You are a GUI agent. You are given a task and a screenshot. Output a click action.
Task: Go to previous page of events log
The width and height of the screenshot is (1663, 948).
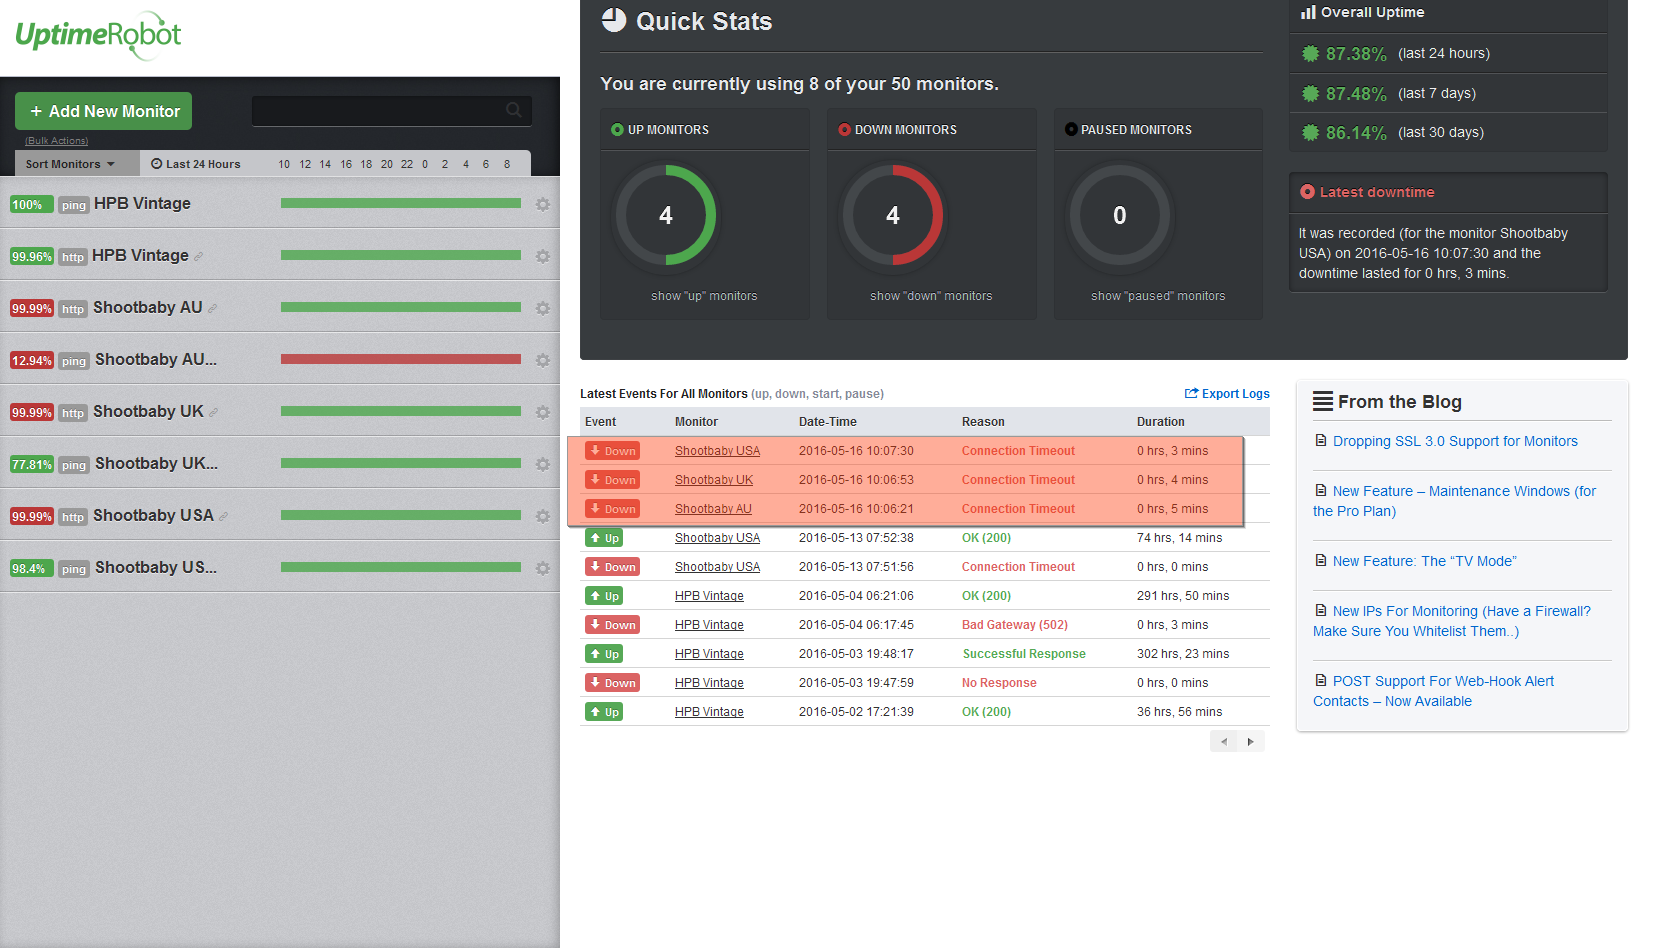point(1223,742)
